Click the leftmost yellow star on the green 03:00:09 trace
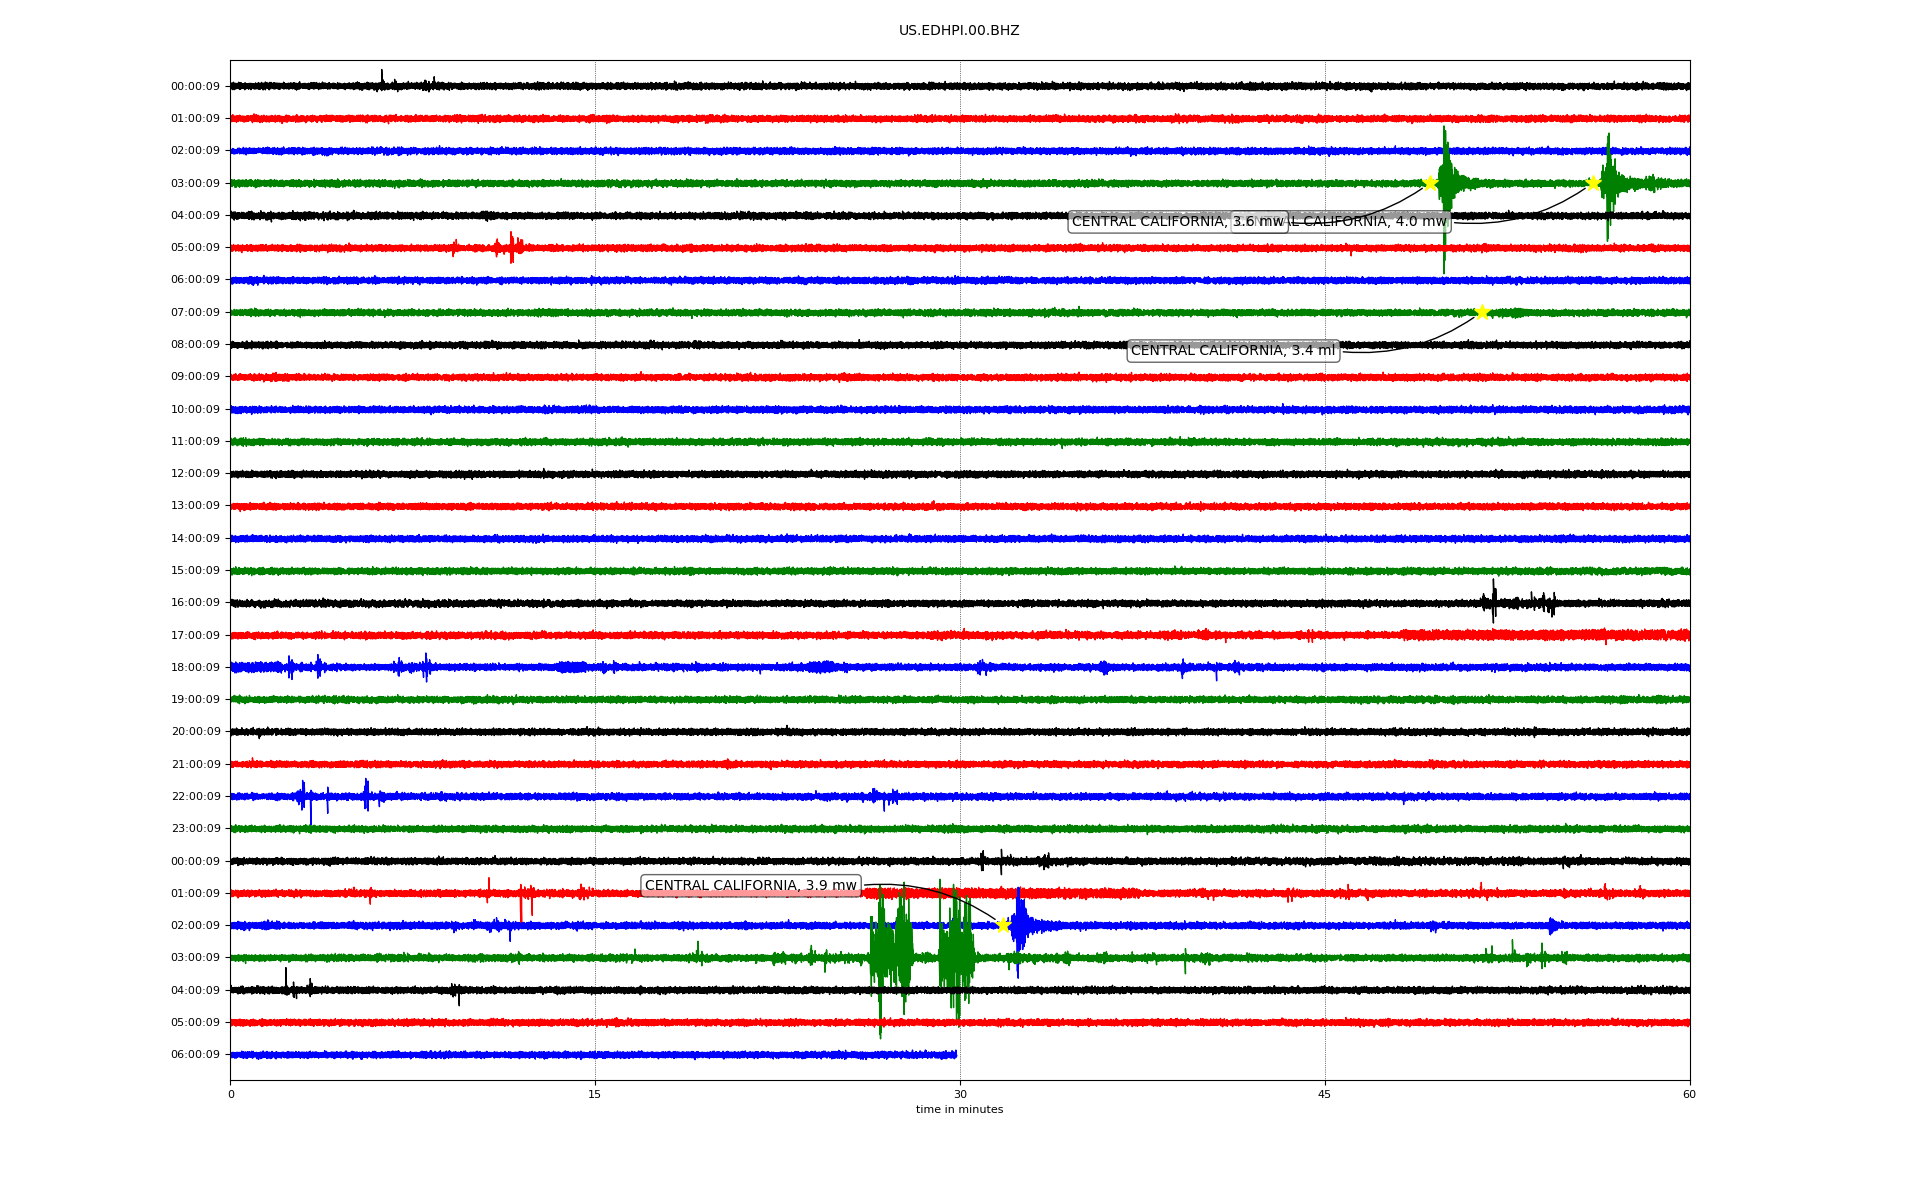Screen dimensions: 1920x1200 click(1430, 183)
